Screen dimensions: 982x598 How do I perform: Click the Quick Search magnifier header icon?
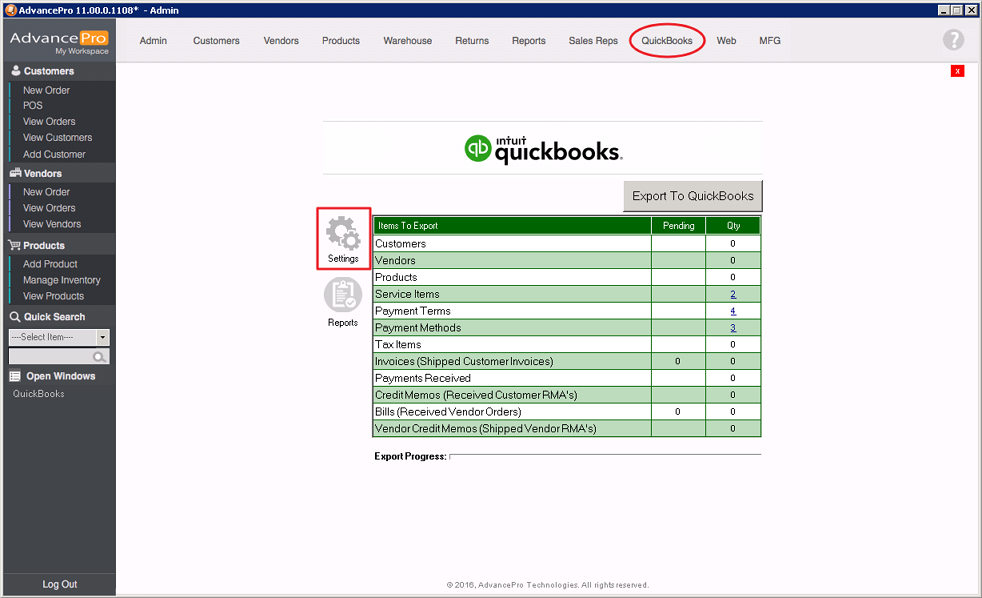[x=15, y=317]
